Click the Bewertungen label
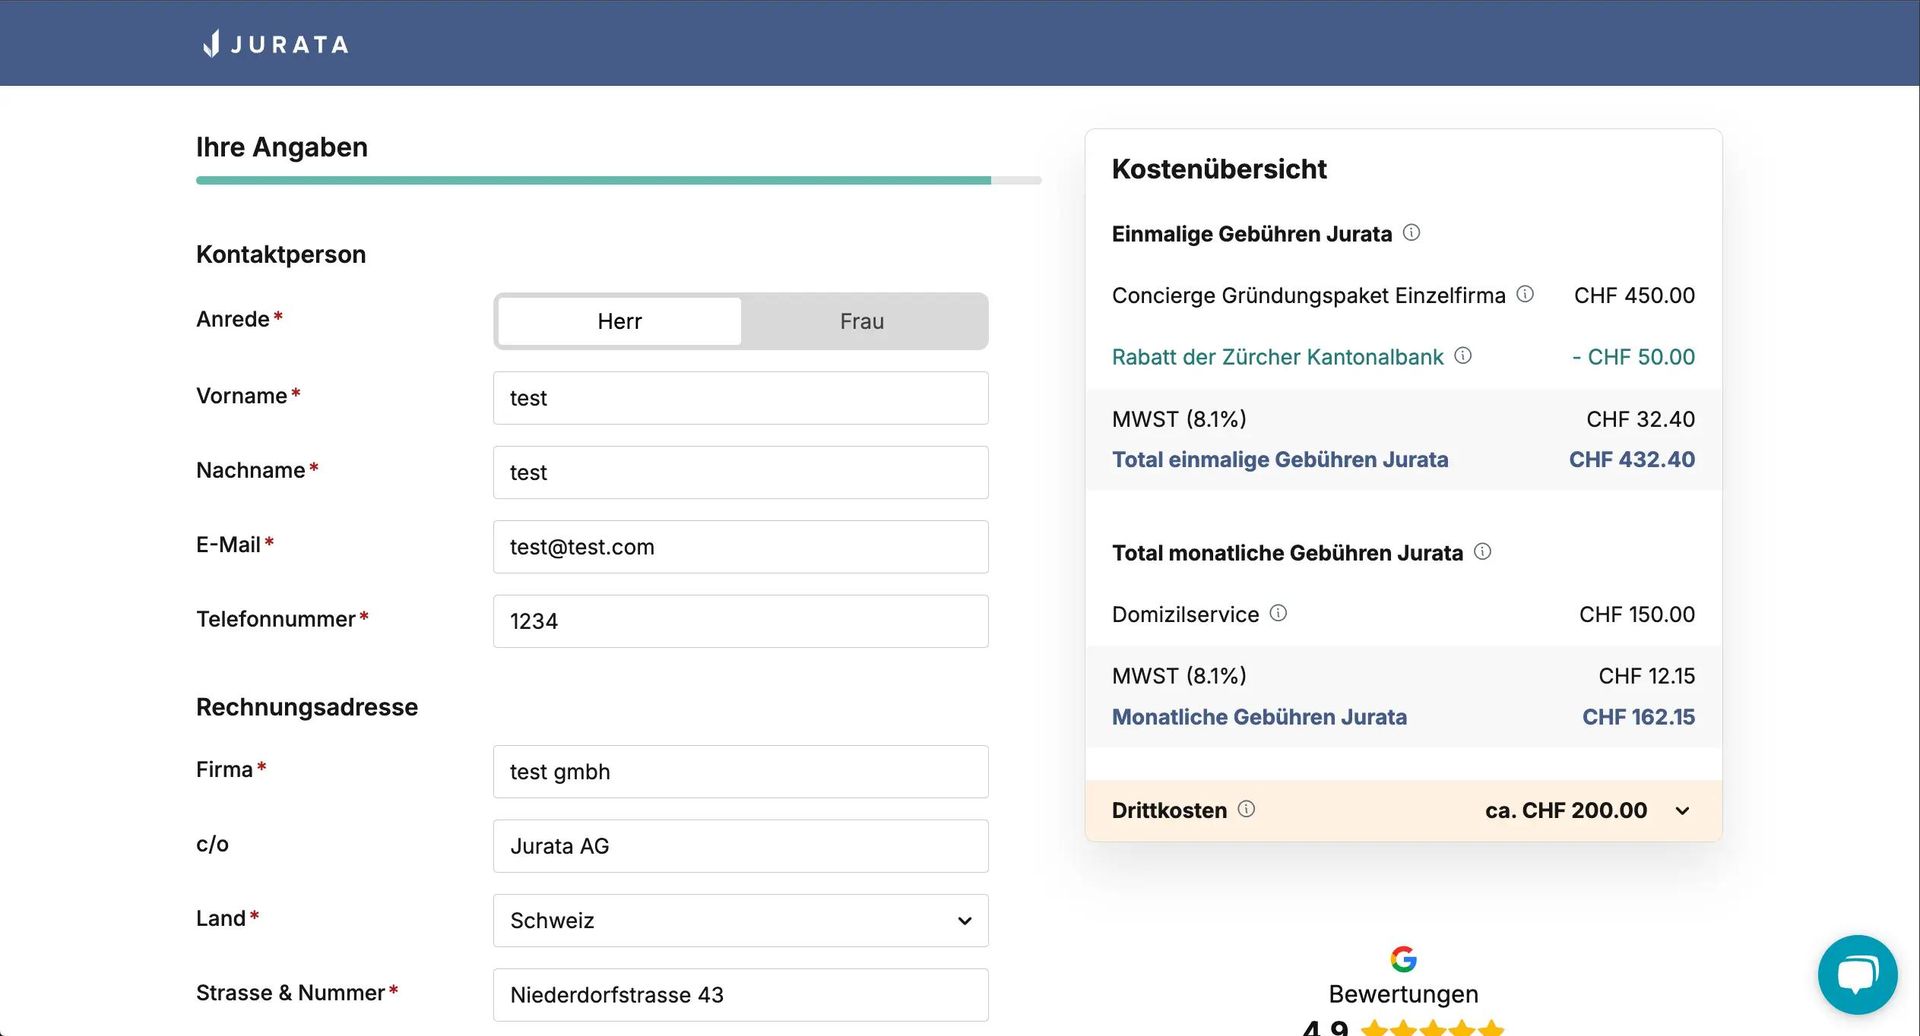 point(1403,994)
